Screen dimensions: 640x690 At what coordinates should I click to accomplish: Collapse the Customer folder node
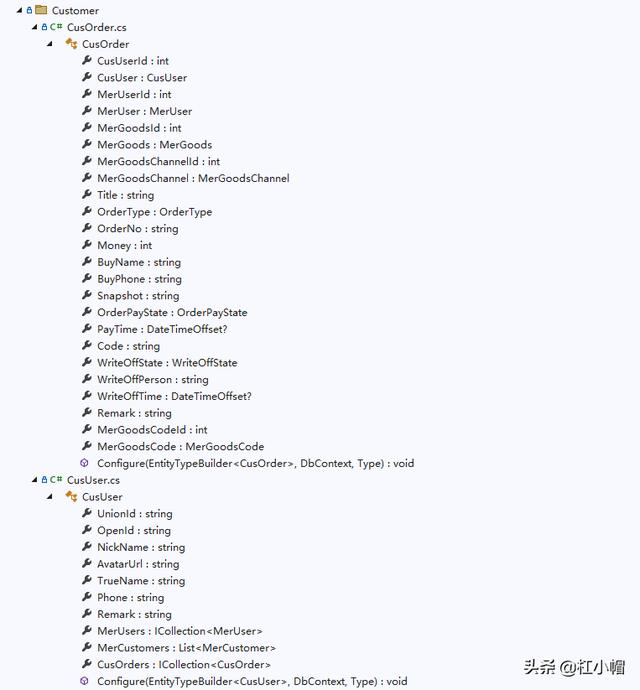(x=19, y=10)
